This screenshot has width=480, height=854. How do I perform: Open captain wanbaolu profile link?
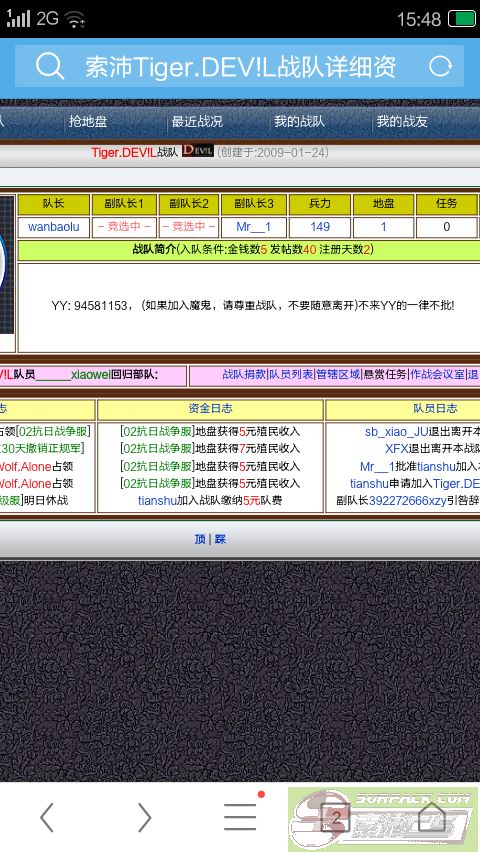[53, 227]
